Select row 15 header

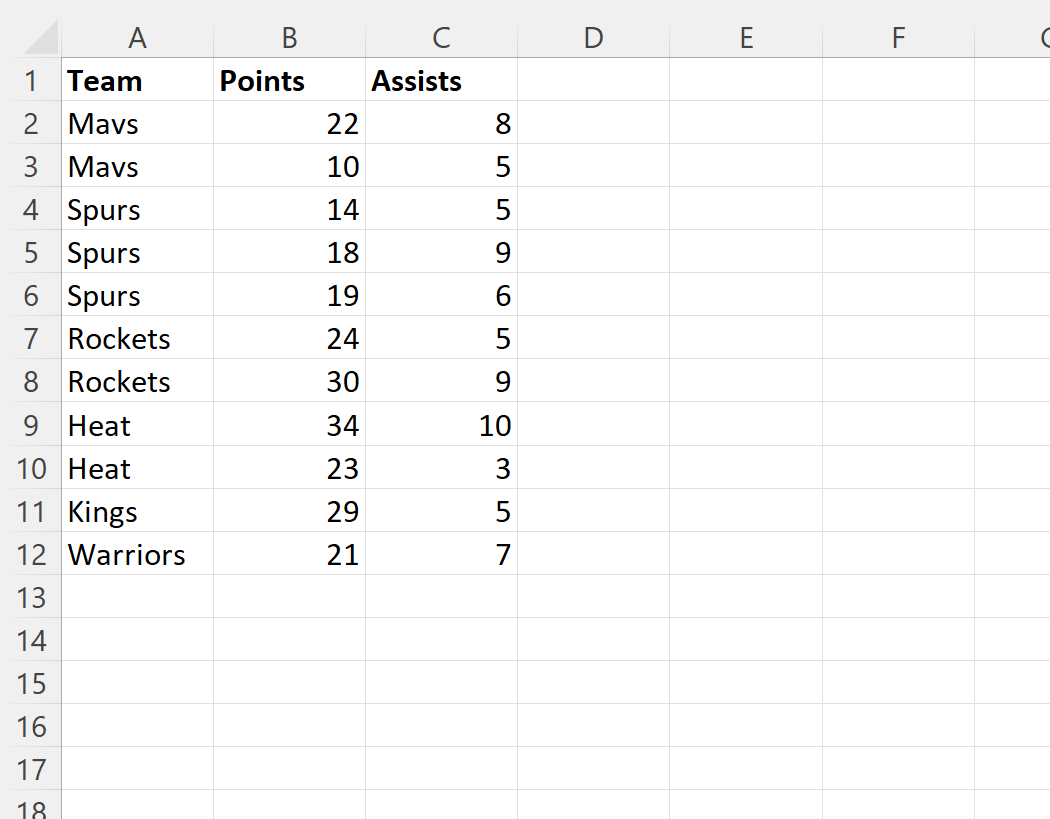pyautogui.click(x=31, y=683)
